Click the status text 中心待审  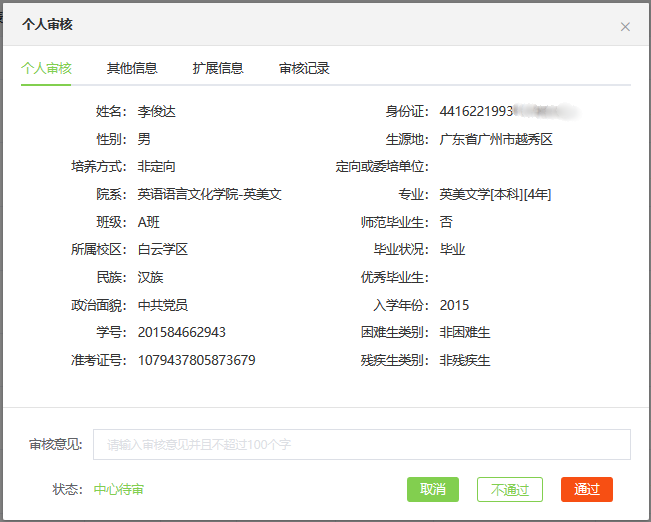pos(119,489)
